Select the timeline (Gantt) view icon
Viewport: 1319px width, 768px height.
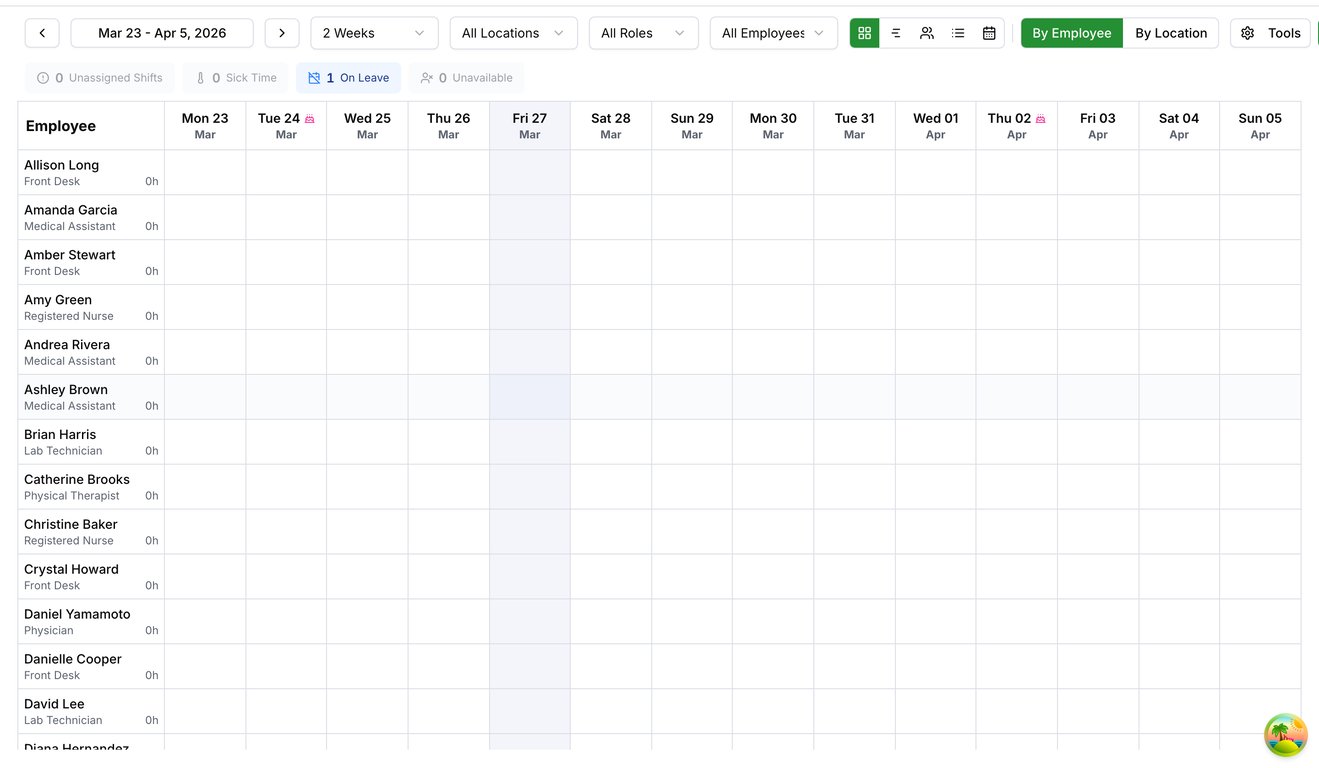coord(896,33)
